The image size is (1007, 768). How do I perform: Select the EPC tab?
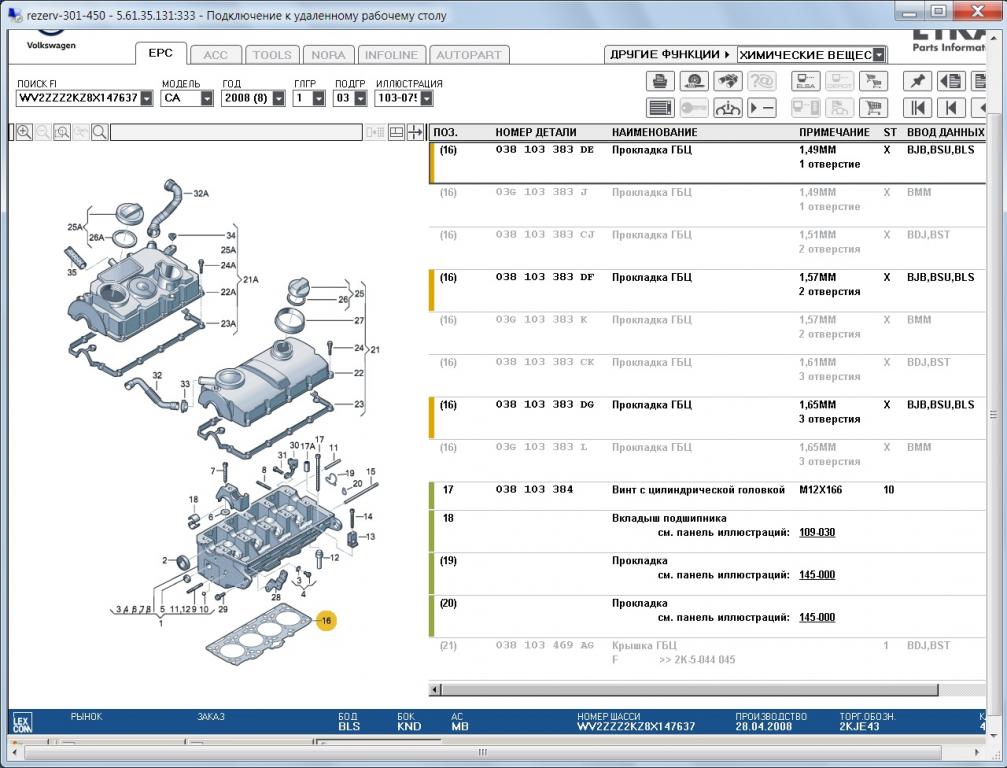coord(161,53)
